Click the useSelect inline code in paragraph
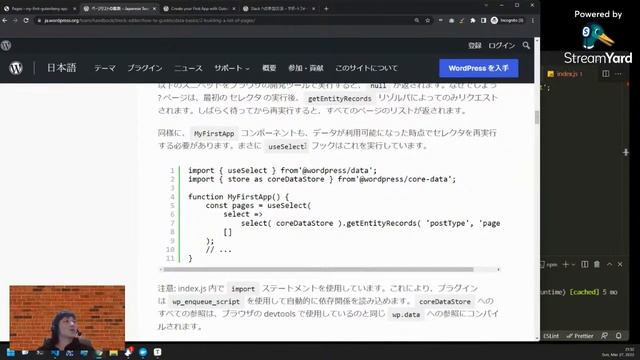The height and width of the screenshot is (360, 640). [x=287, y=147]
